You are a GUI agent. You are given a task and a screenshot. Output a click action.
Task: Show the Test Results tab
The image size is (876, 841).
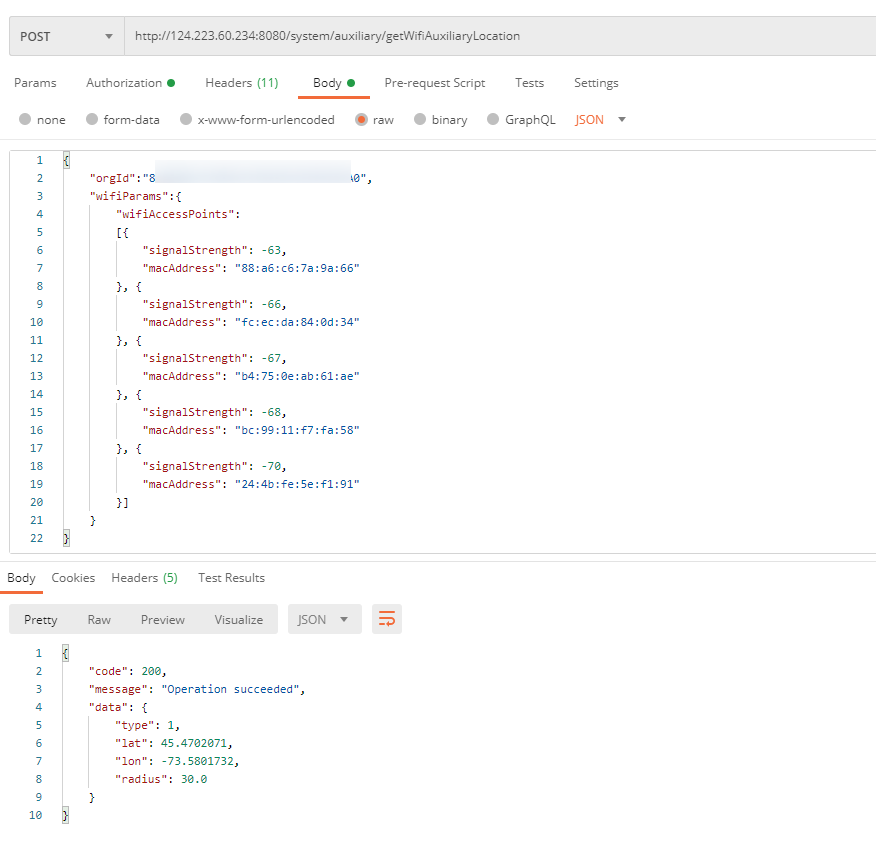click(x=231, y=578)
